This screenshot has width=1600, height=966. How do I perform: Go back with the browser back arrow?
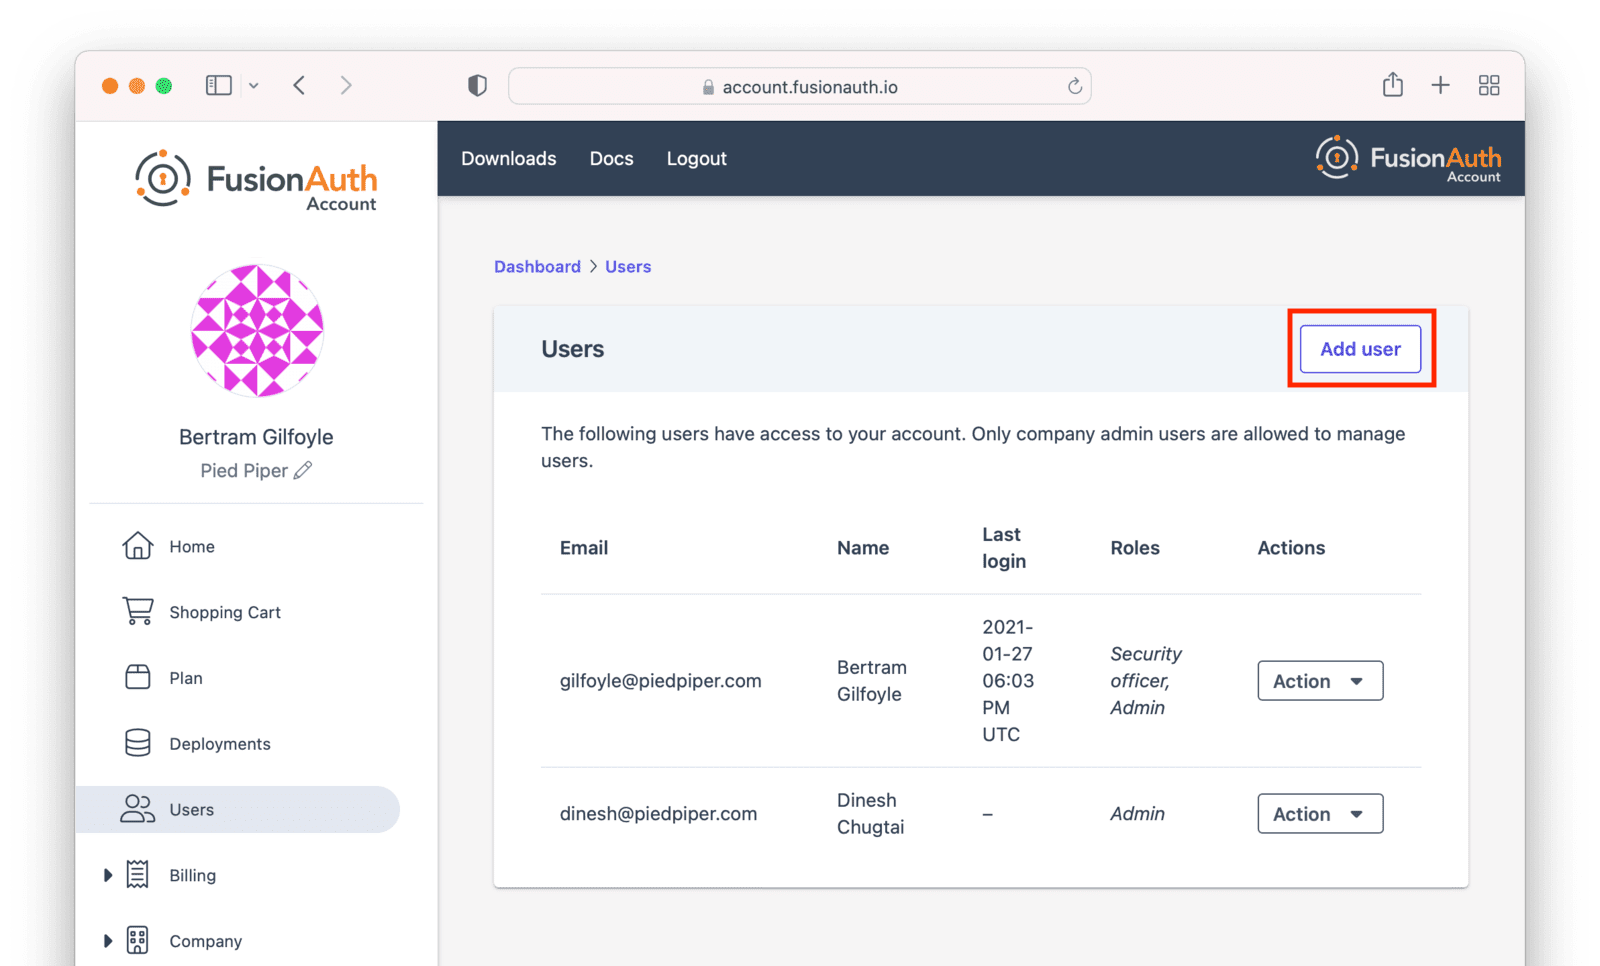tap(299, 86)
